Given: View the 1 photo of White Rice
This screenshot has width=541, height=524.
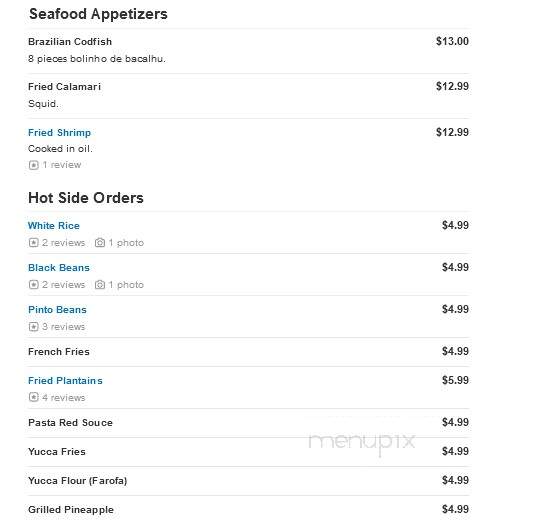Looking at the screenshot, I should click(x=126, y=243).
